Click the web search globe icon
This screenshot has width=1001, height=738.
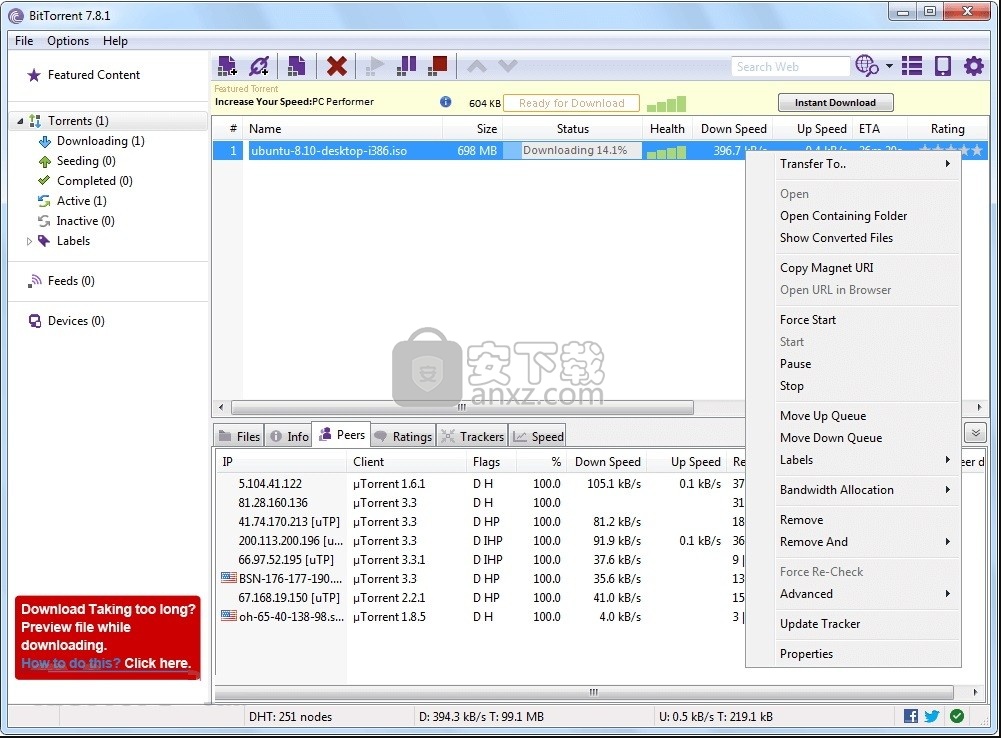[x=866, y=66]
